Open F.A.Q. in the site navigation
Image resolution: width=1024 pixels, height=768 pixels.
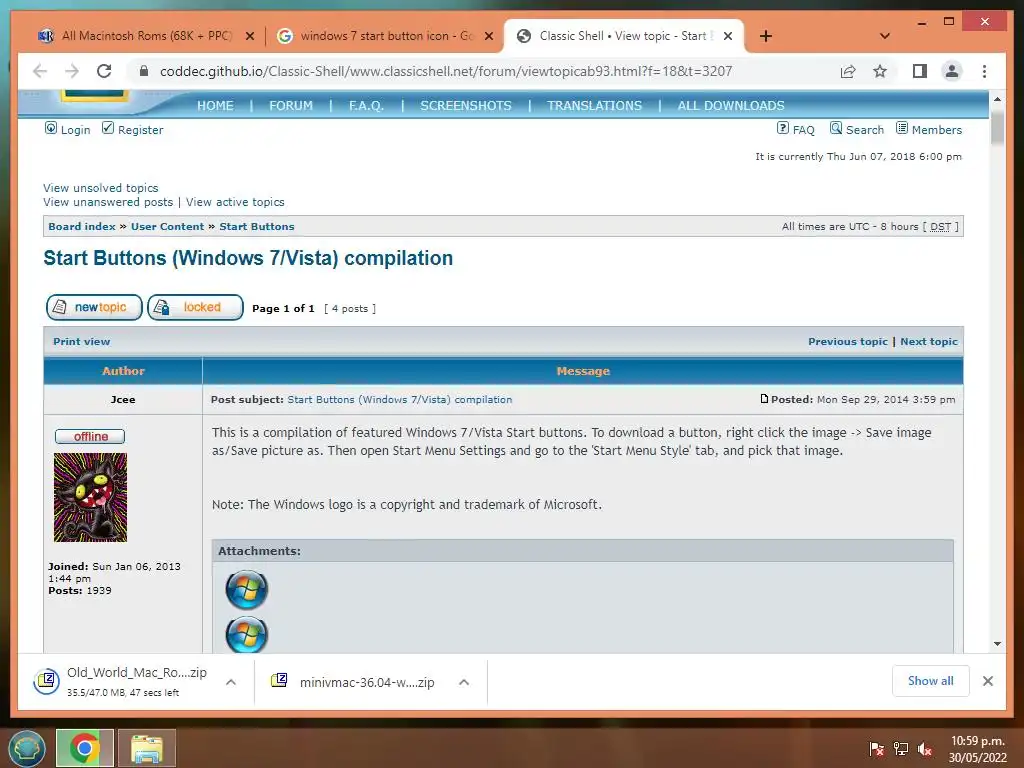(366, 106)
